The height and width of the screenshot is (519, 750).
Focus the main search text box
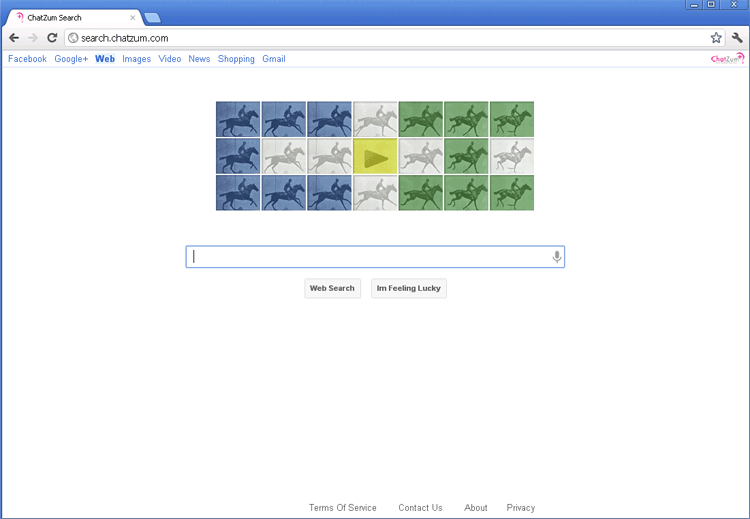pos(370,257)
